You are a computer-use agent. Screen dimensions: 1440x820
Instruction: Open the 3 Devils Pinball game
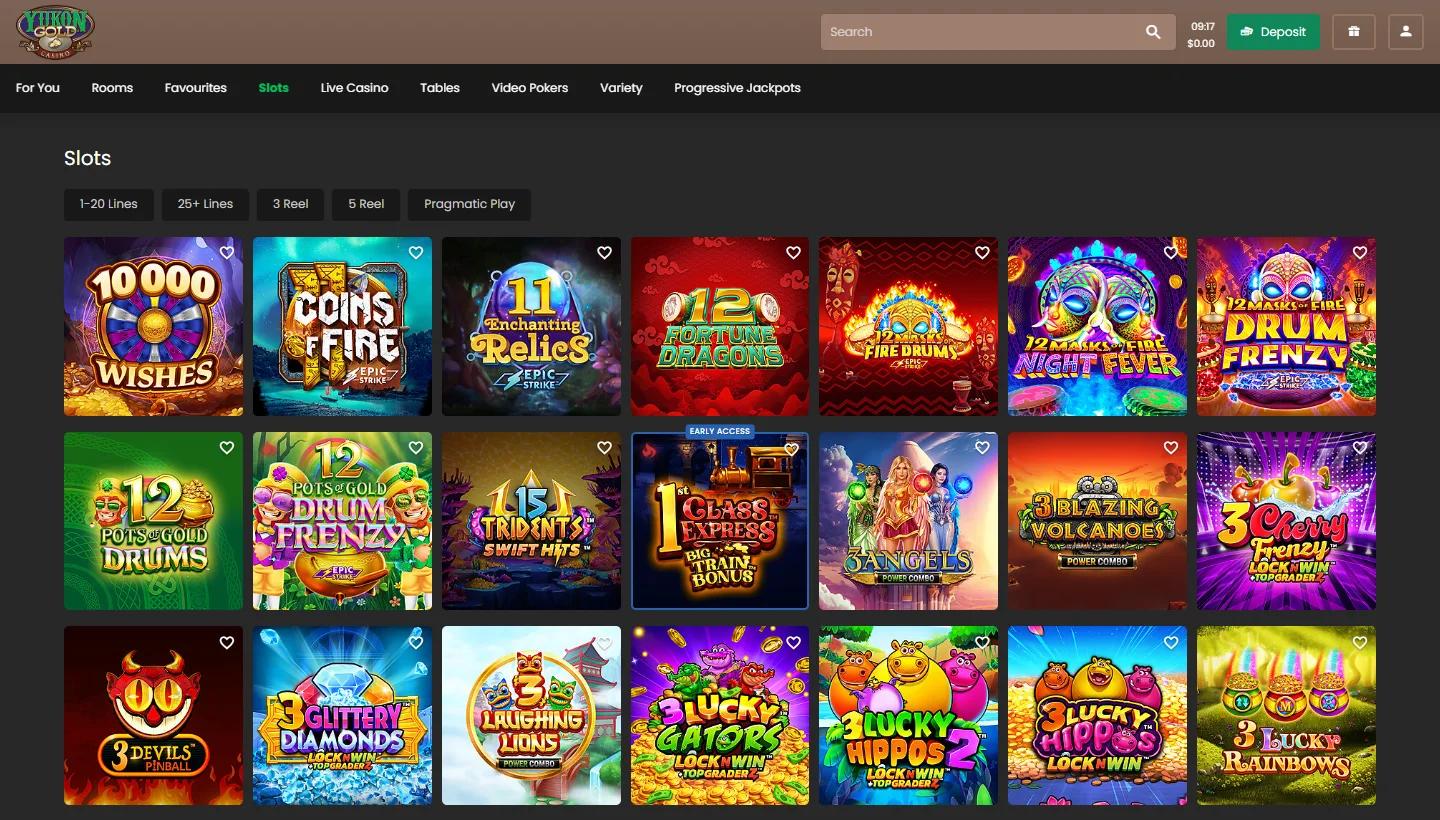coord(153,715)
